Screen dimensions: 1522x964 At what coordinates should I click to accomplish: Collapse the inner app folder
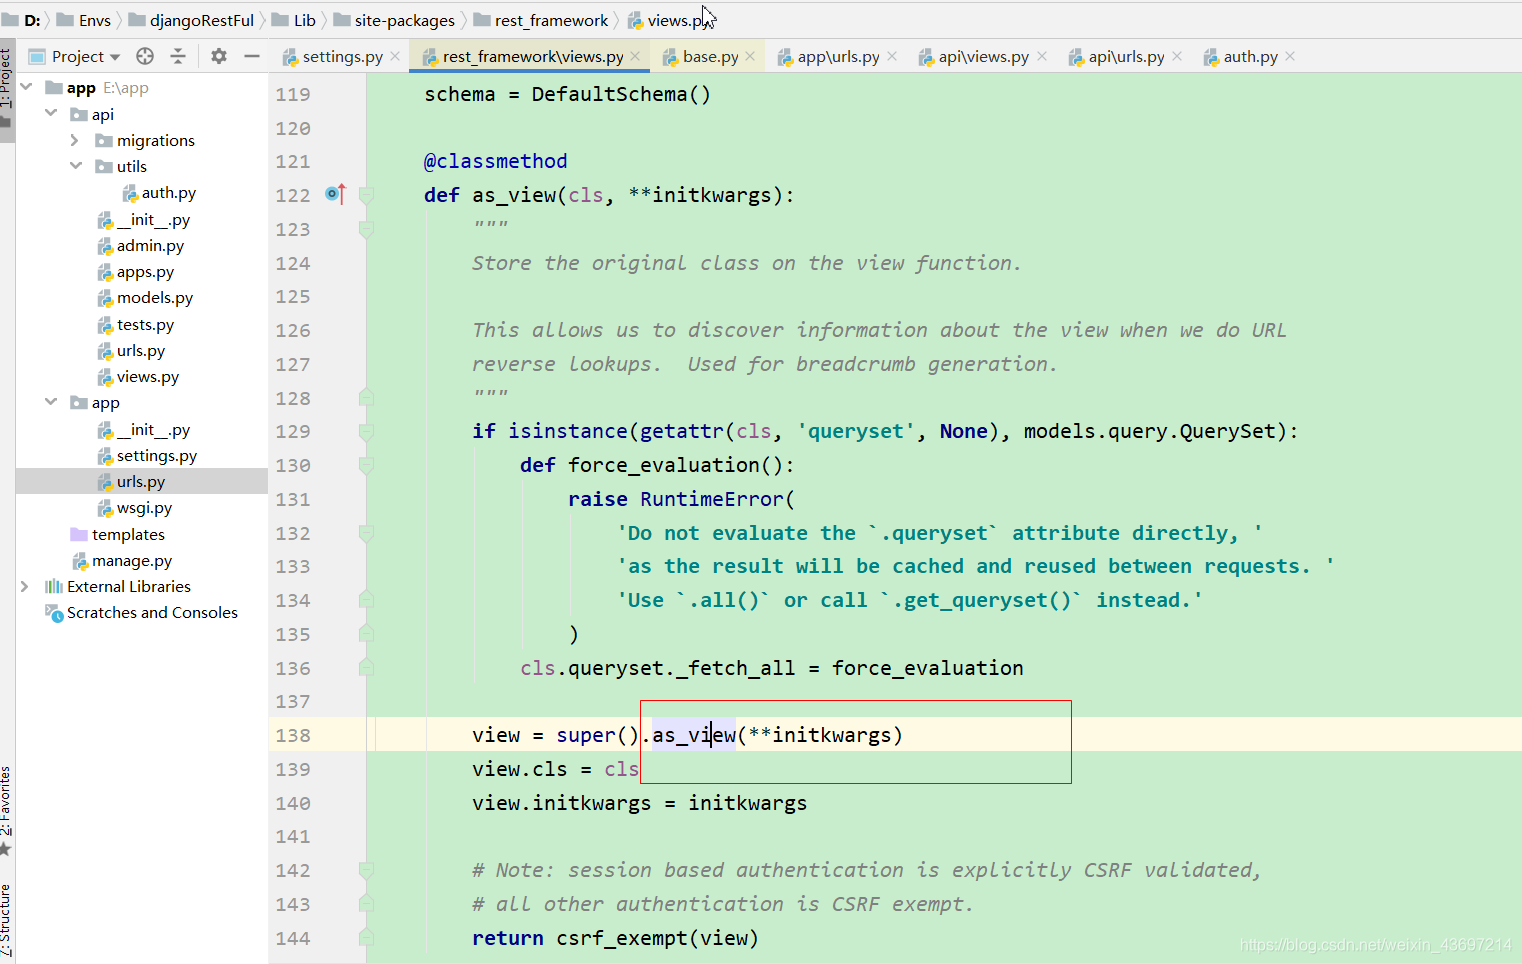pos(51,402)
